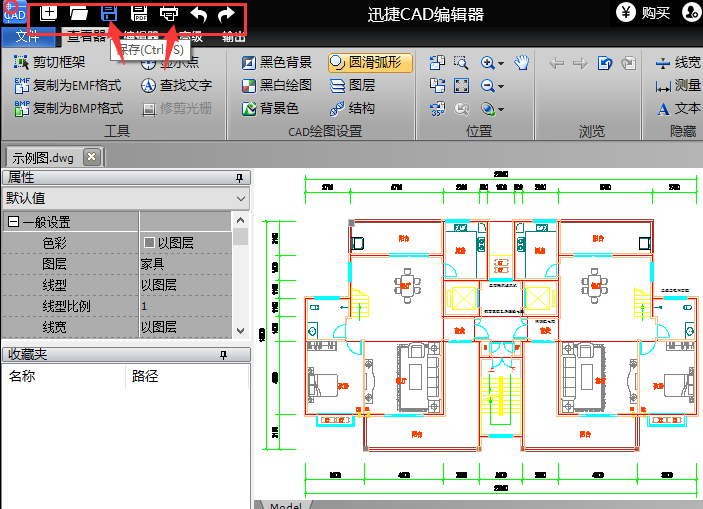Click the 色彩 color swatch box
This screenshot has height=509, width=703.
coord(149,243)
